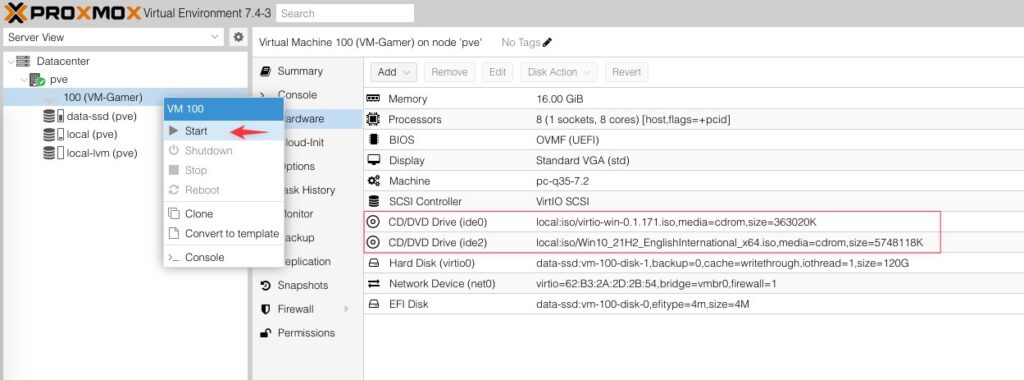Select local (pve) in the tree

point(92,135)
